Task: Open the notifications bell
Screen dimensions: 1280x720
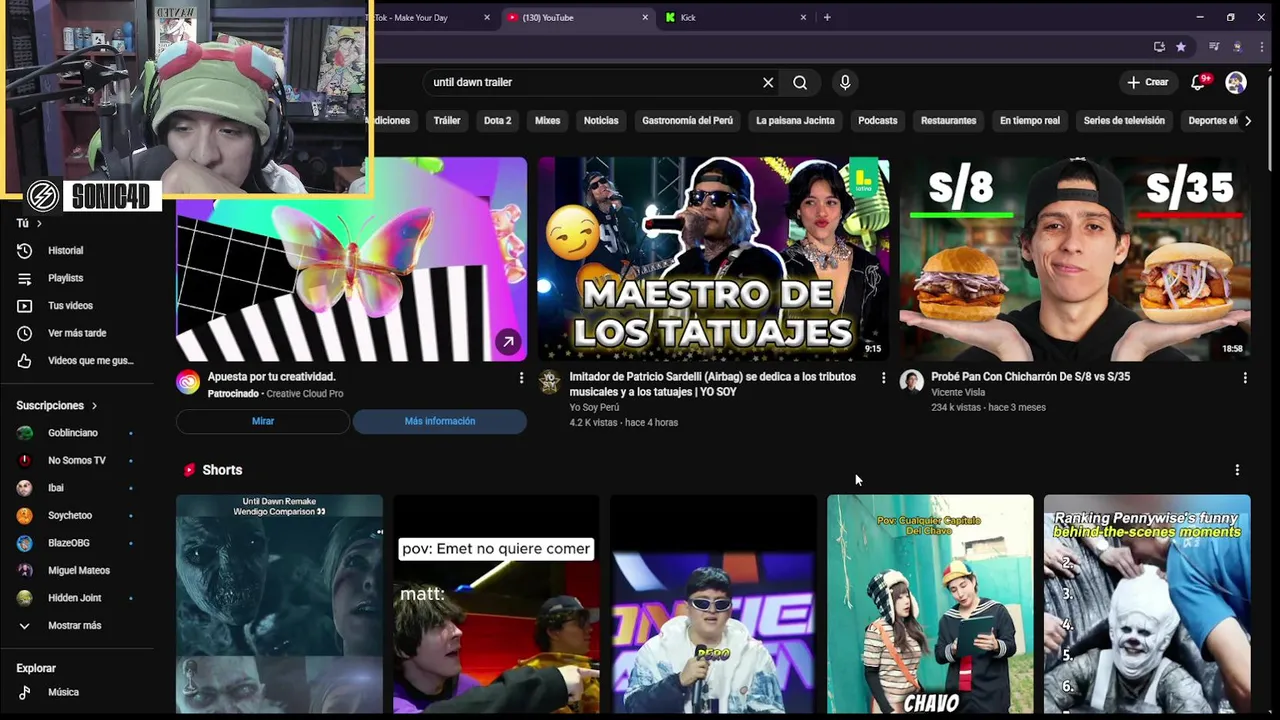Action: click(1198, 83)
